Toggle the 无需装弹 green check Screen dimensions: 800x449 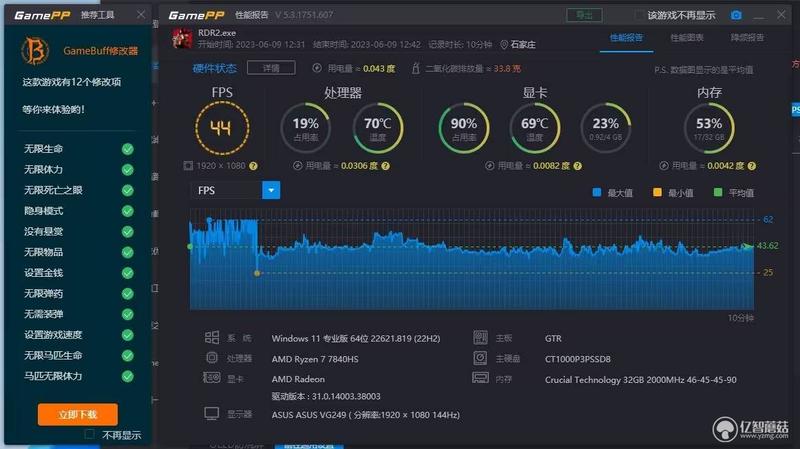point(128,314)
